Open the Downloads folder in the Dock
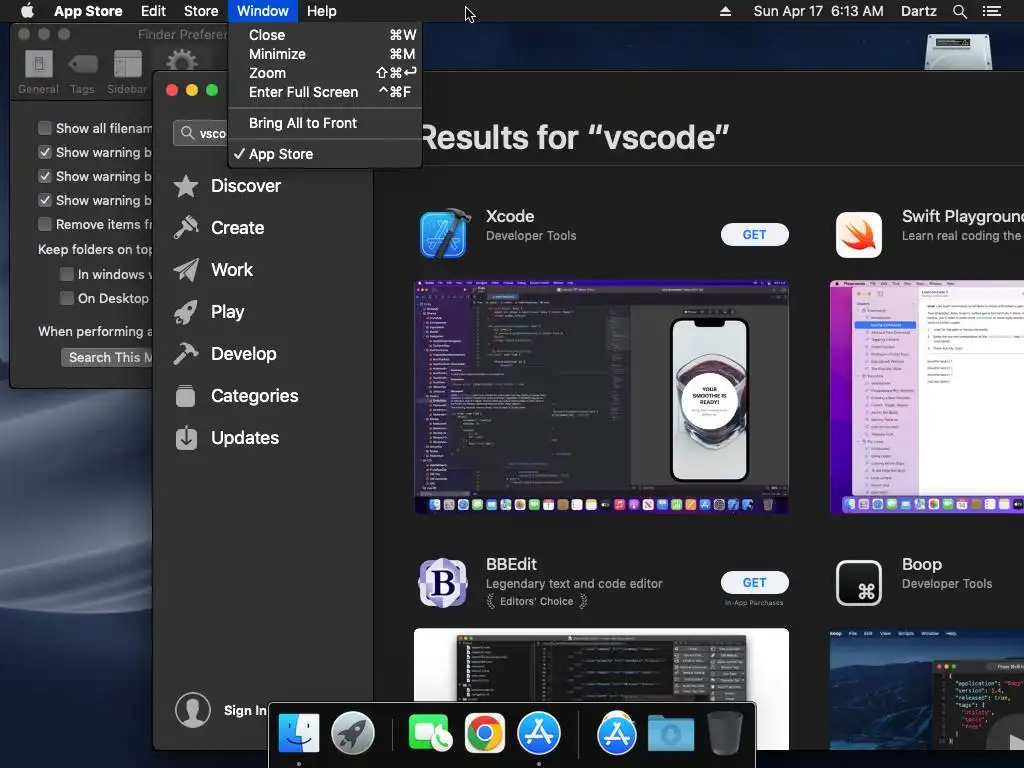Viewport: 1024px width, 768px height. (x=671, y=733)
